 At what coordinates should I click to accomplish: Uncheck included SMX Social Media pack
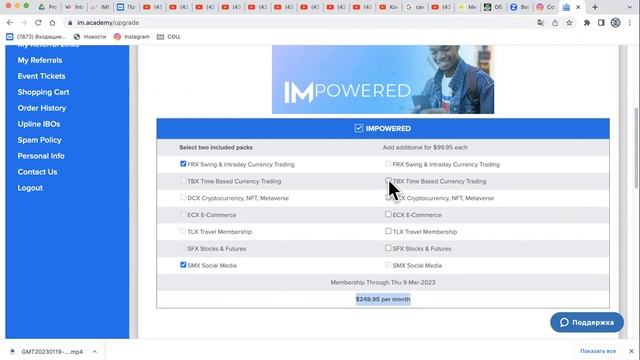[x=183, y=265]
